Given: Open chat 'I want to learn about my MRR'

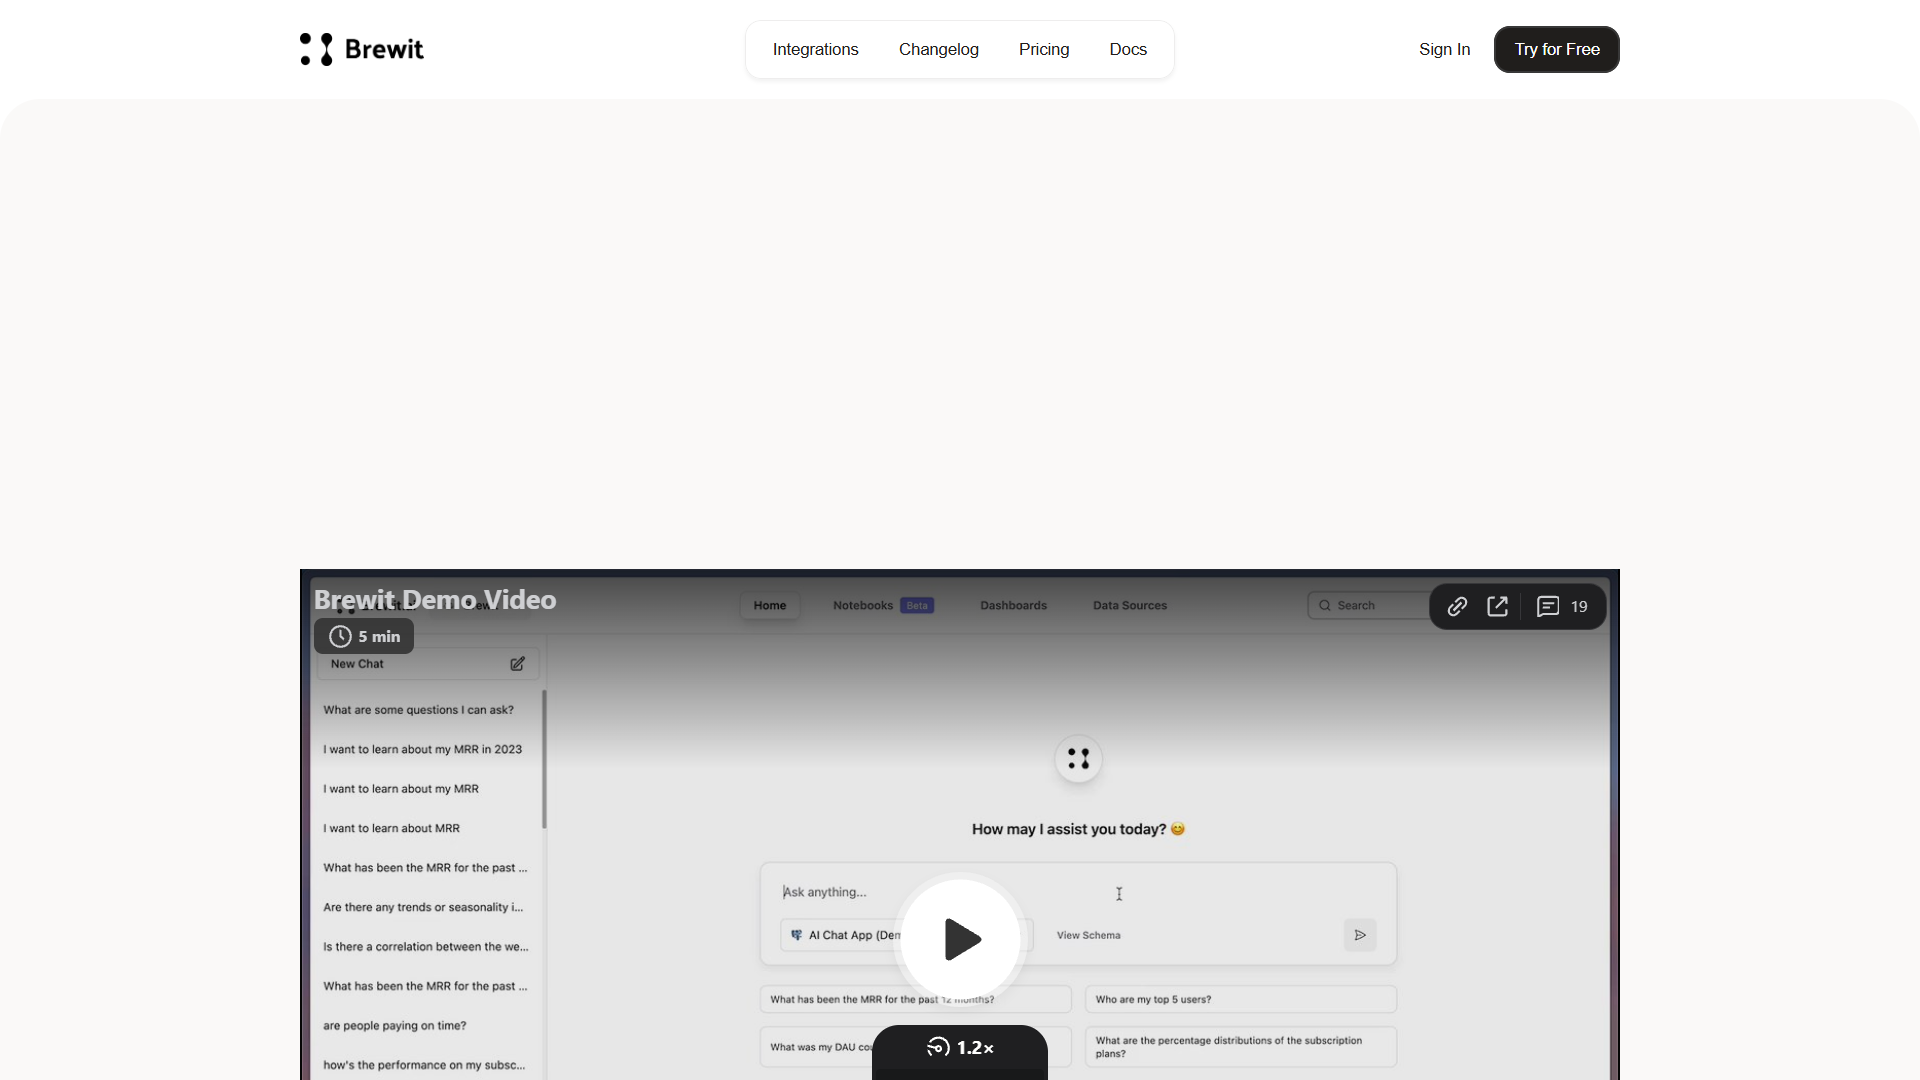Looking at the screenshot, I should pyautogui.click(x=401, y=789).
